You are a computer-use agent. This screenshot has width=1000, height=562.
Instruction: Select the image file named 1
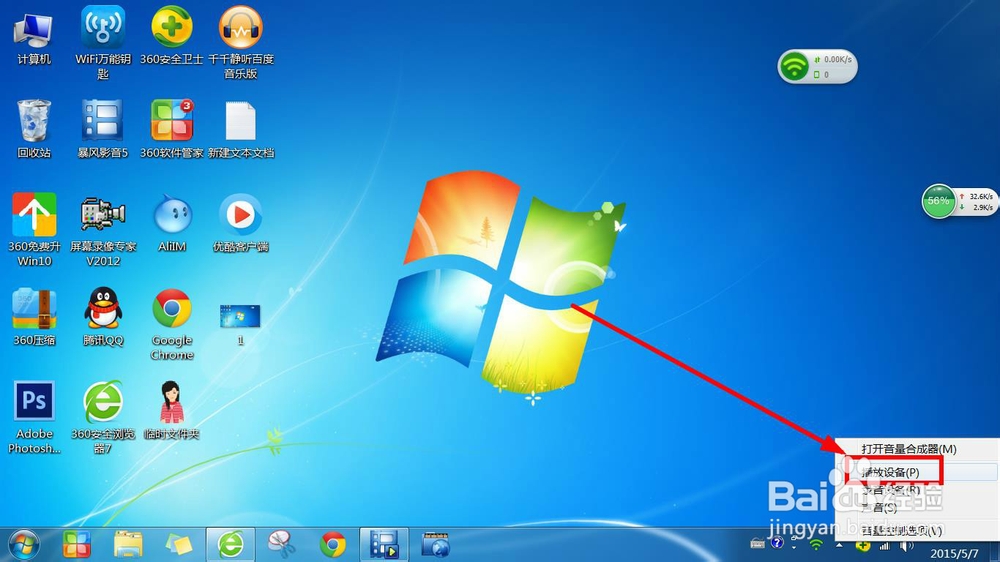(240, 324)
